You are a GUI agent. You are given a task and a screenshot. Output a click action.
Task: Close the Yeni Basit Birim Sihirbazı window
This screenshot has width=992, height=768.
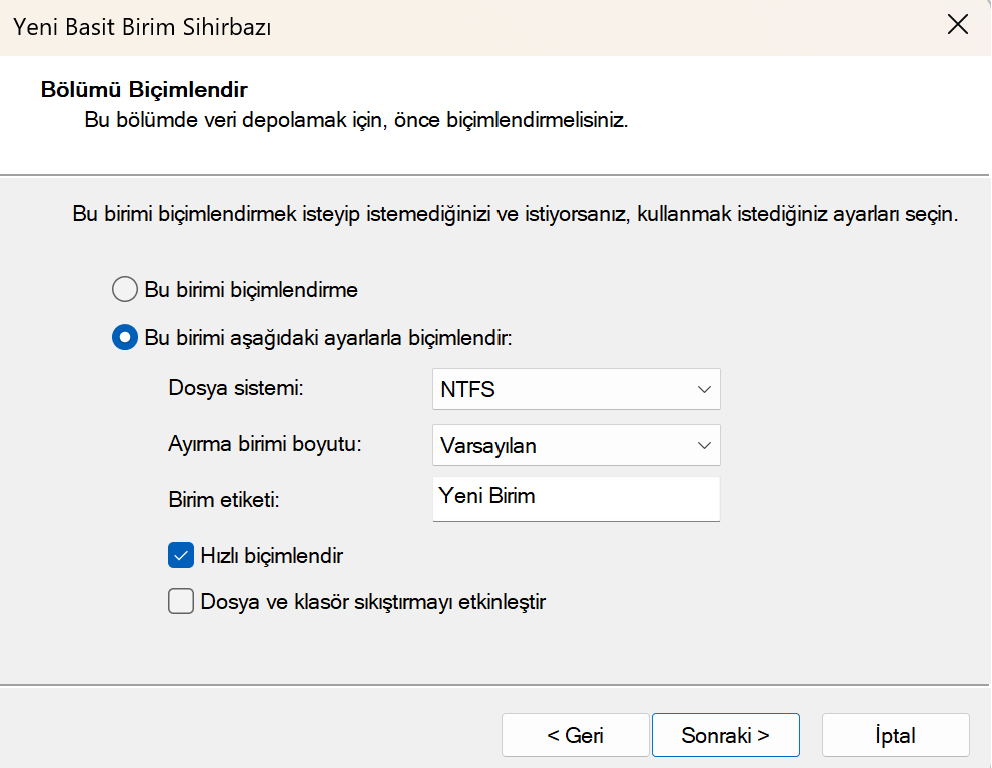[x=957, y=26]
